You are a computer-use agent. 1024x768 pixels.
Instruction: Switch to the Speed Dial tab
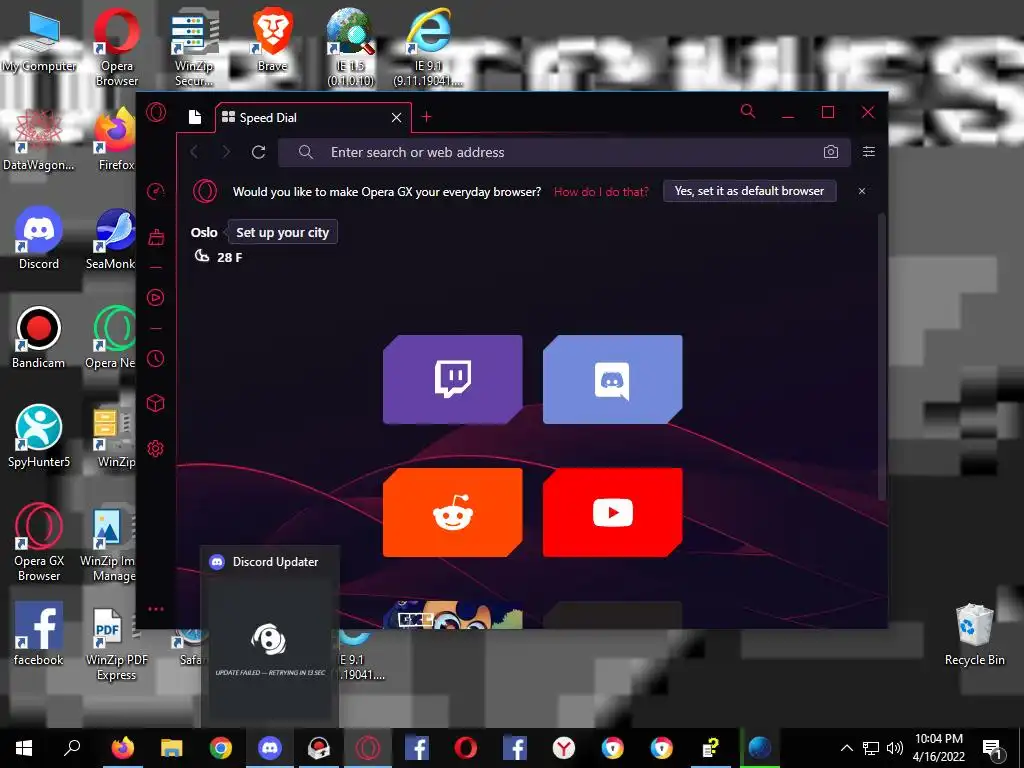point(313,118)
